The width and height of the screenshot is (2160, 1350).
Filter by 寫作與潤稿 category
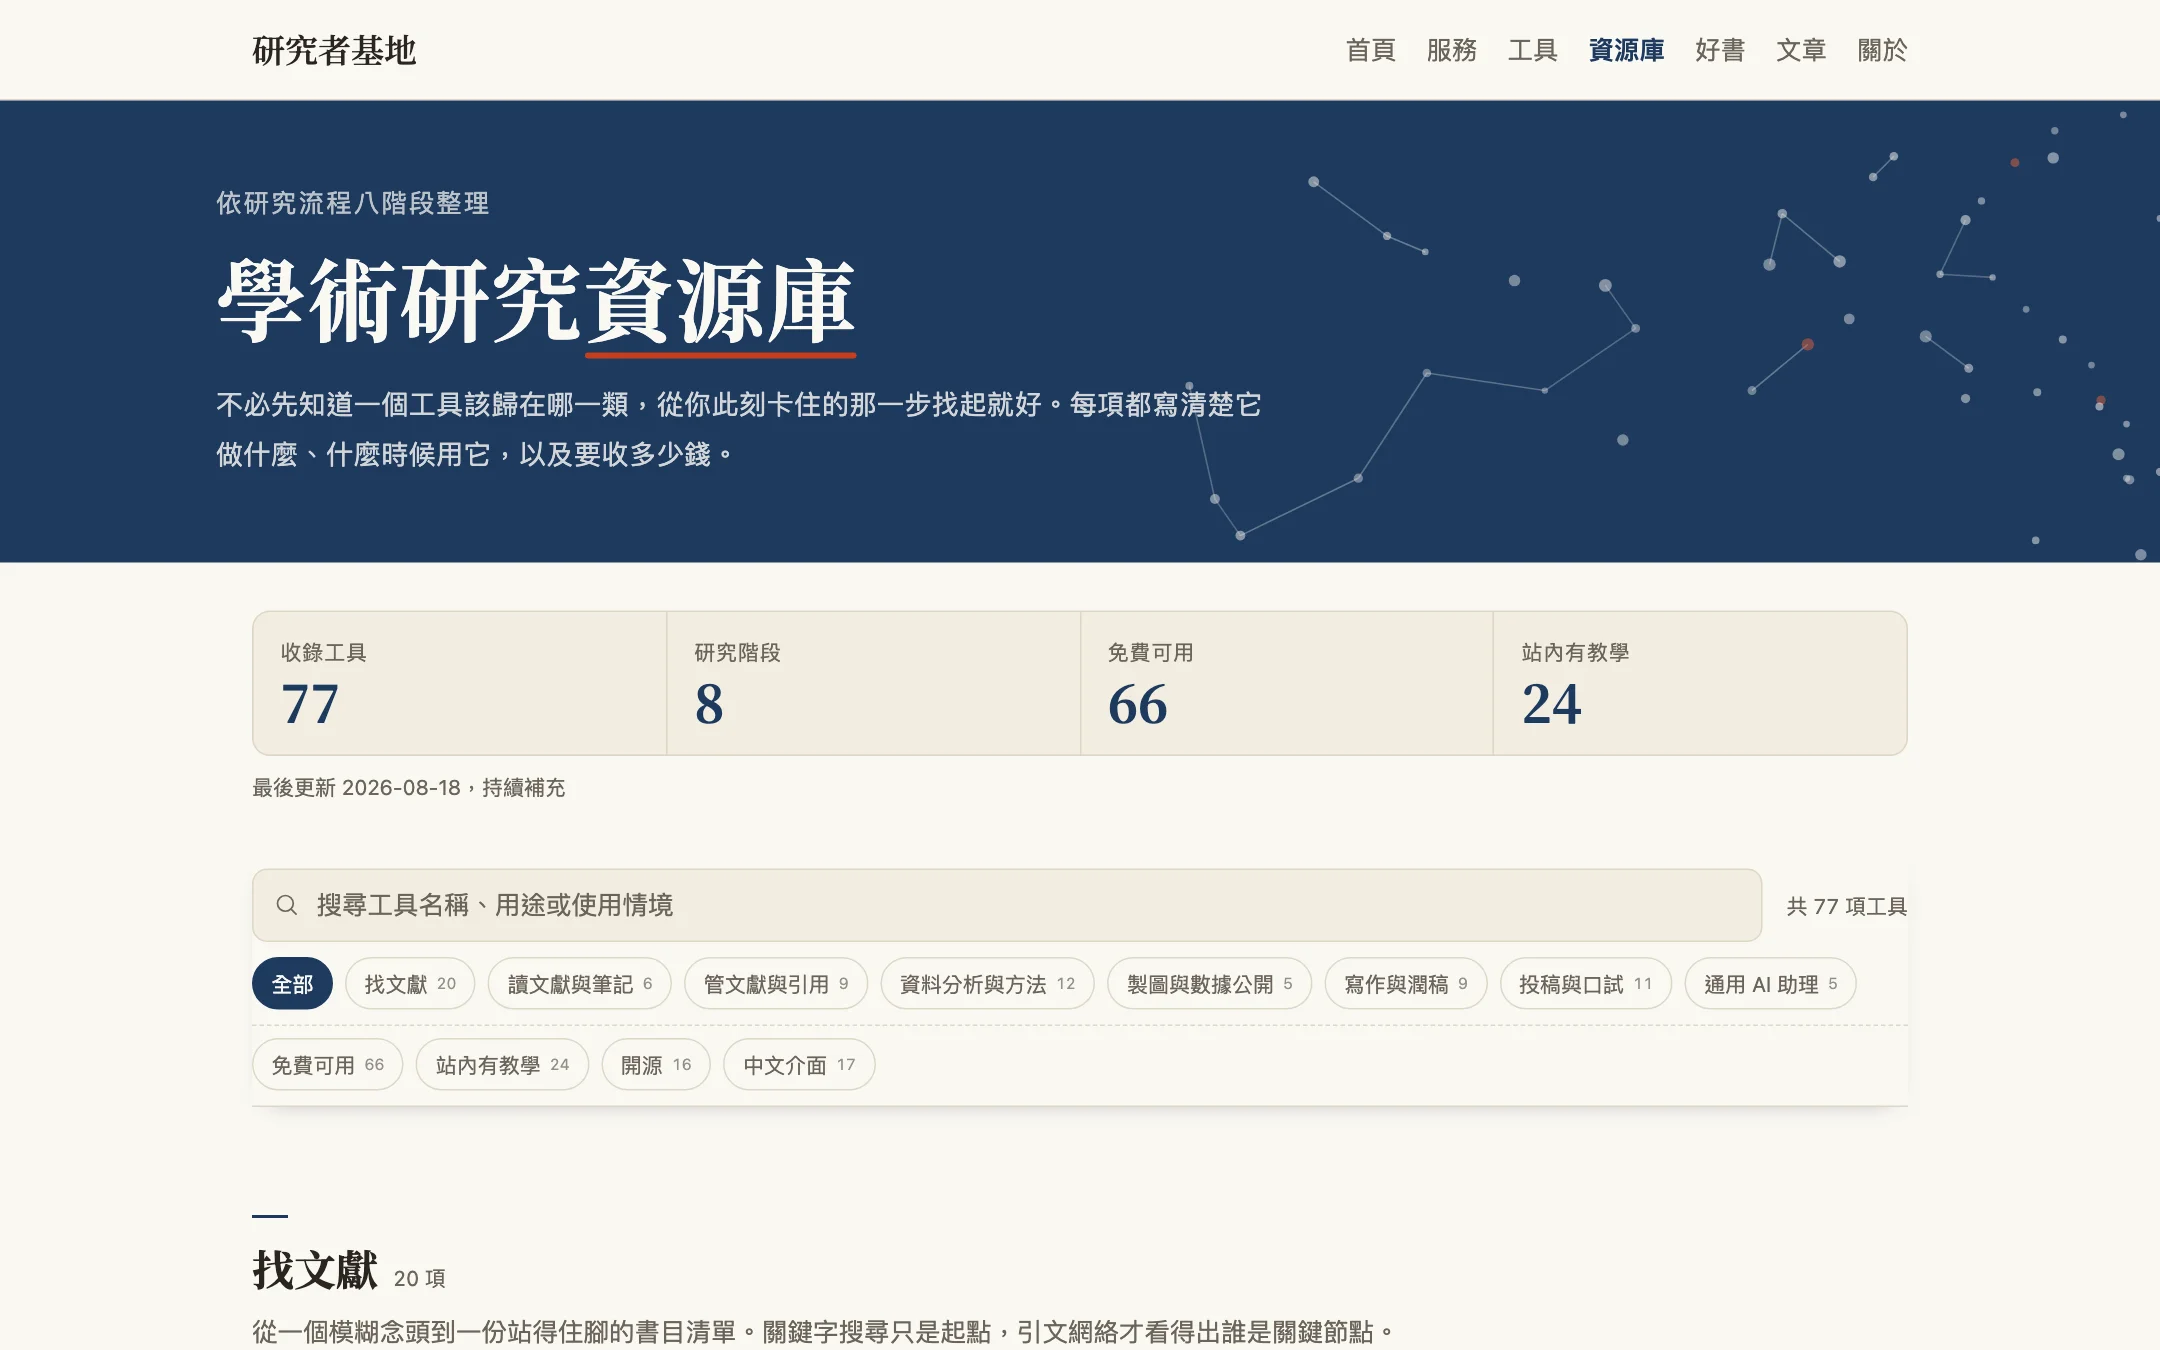(1406, 984)
